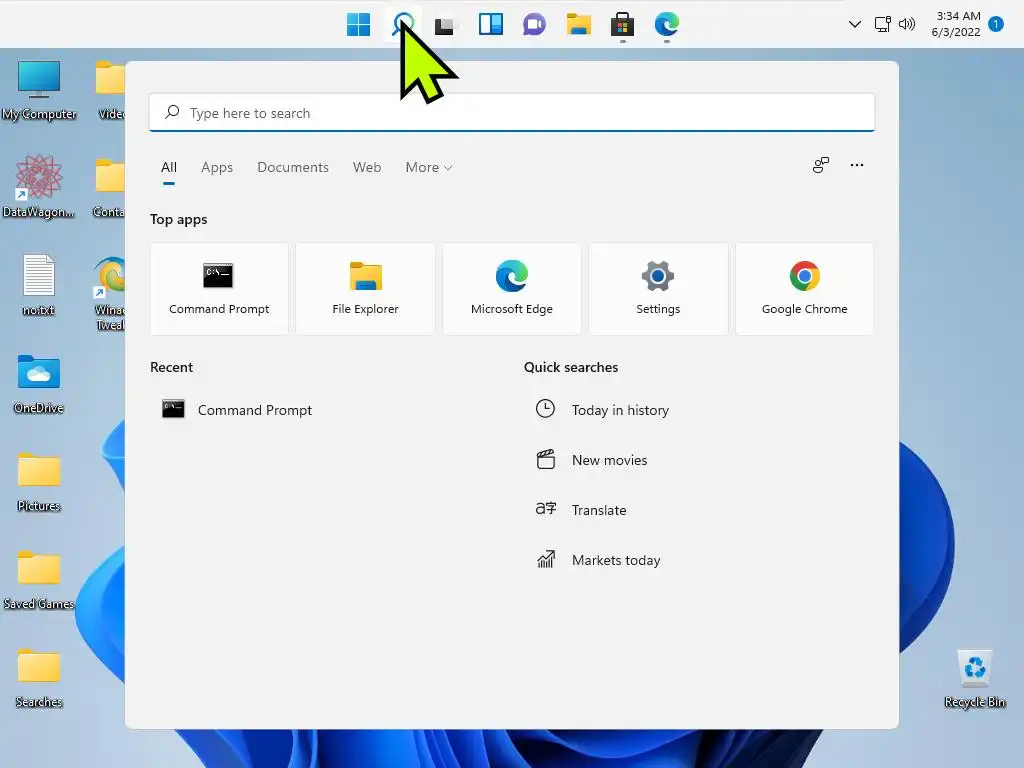Switch to the Apps search tab
The height and width of the screenshot is (768, 1024).
pyautogui.click(x=217, y=167)
